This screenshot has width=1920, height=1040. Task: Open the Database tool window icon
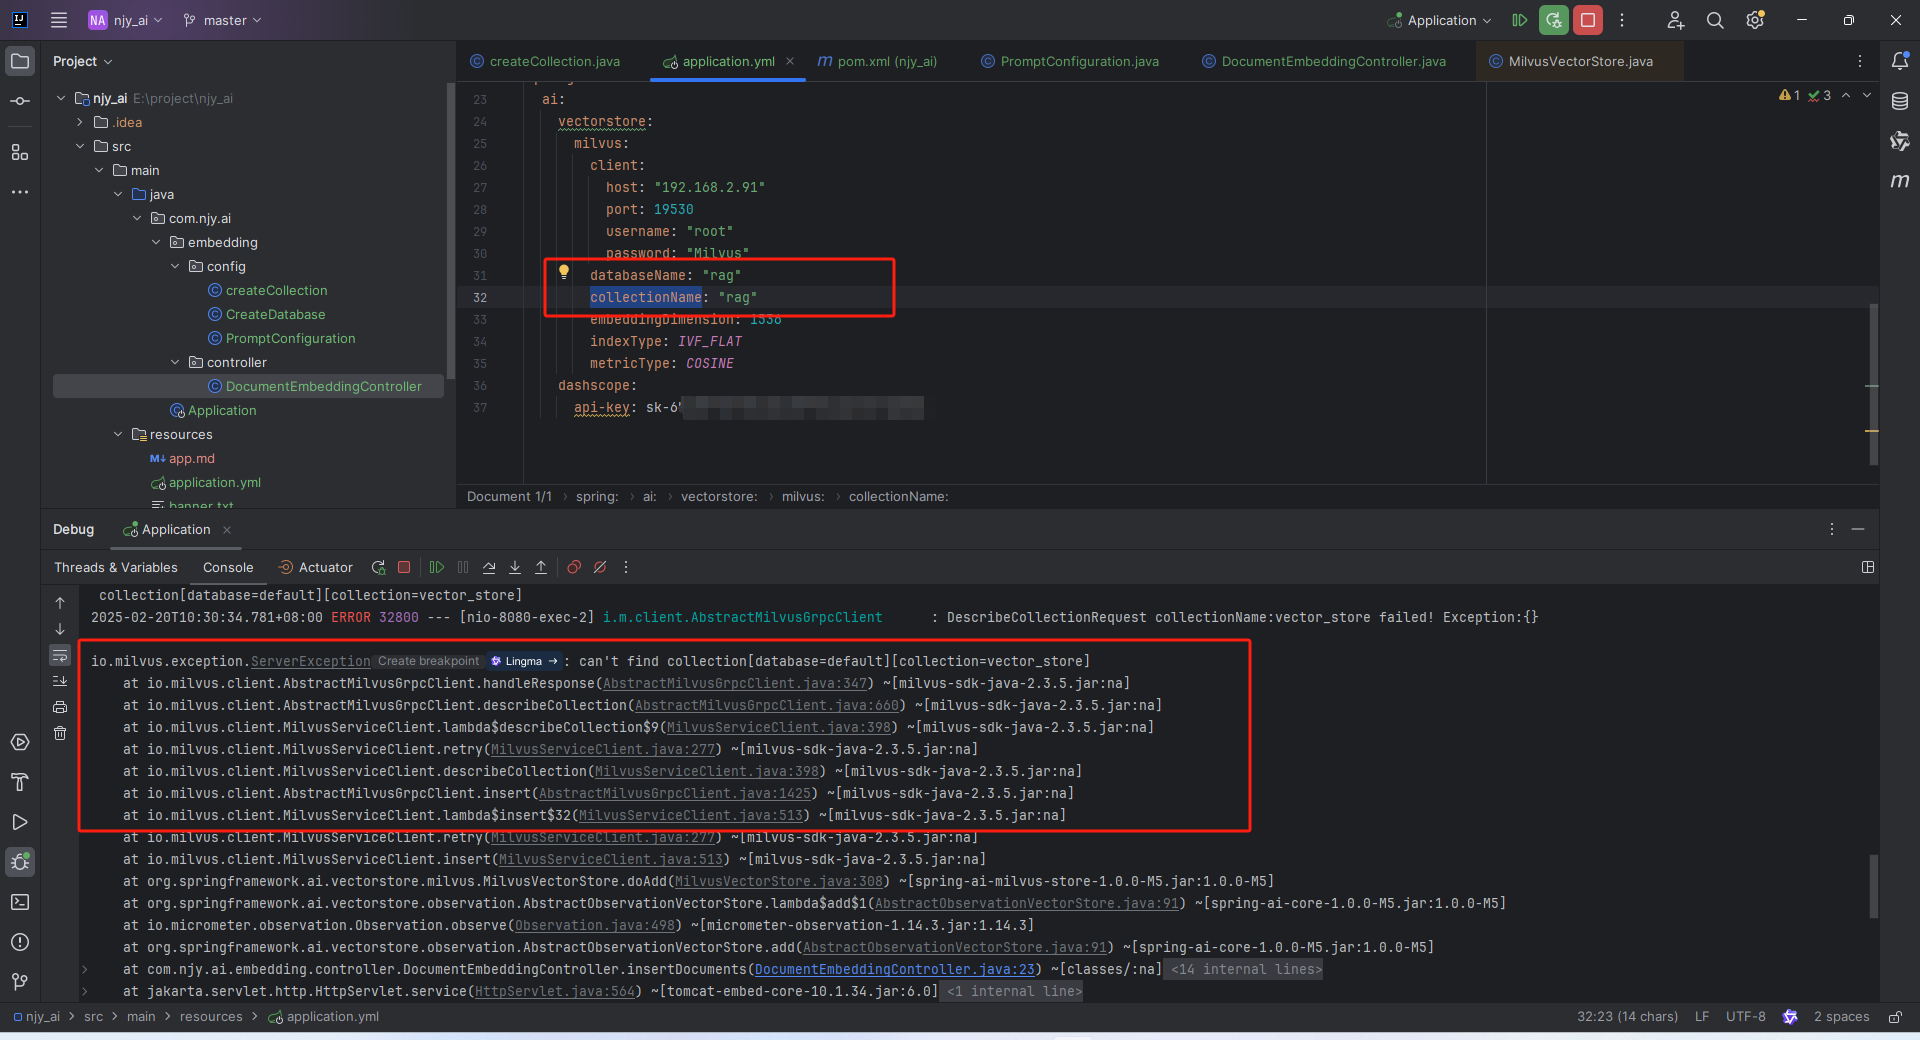coord(1899,101)
